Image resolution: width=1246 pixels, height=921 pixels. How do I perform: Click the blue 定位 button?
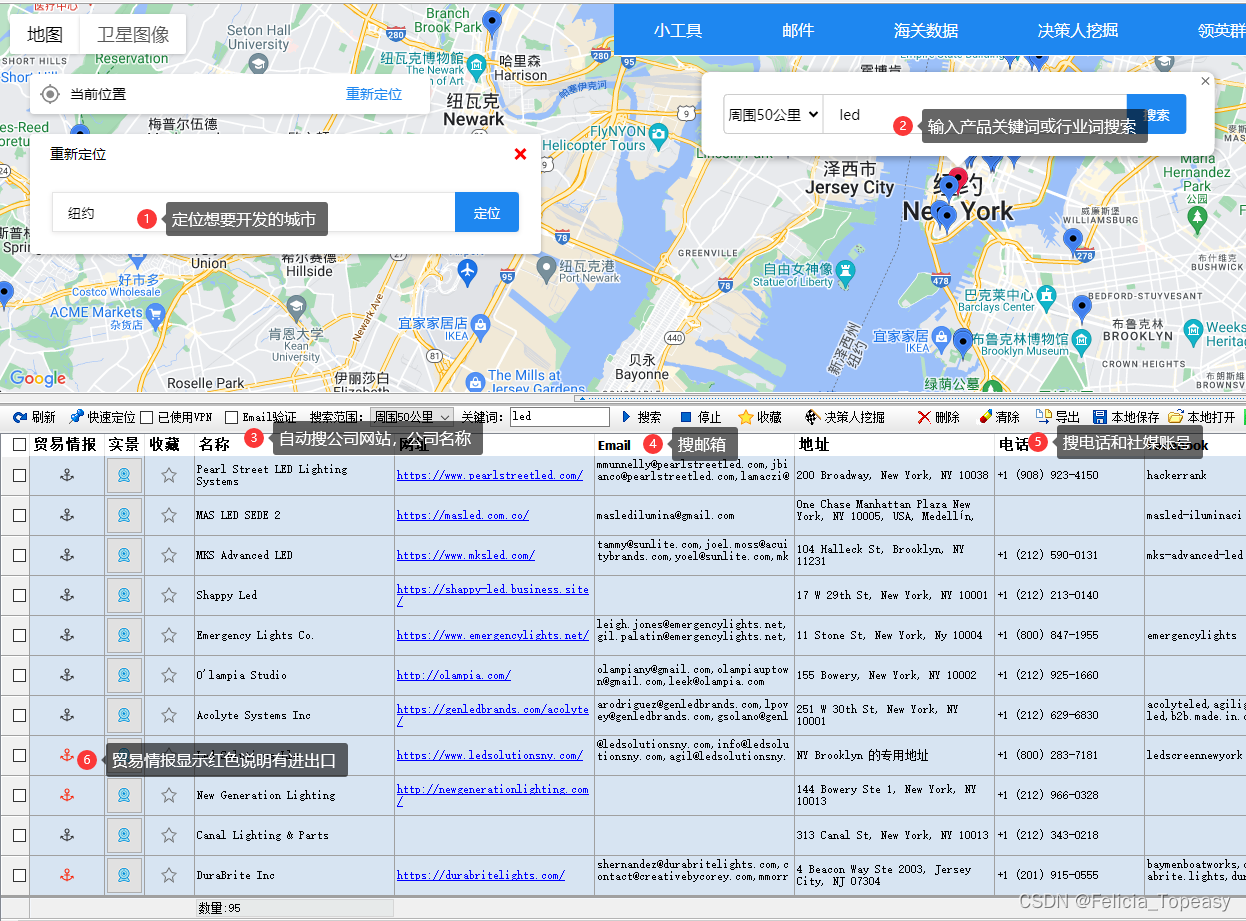[x=487, y=213]
